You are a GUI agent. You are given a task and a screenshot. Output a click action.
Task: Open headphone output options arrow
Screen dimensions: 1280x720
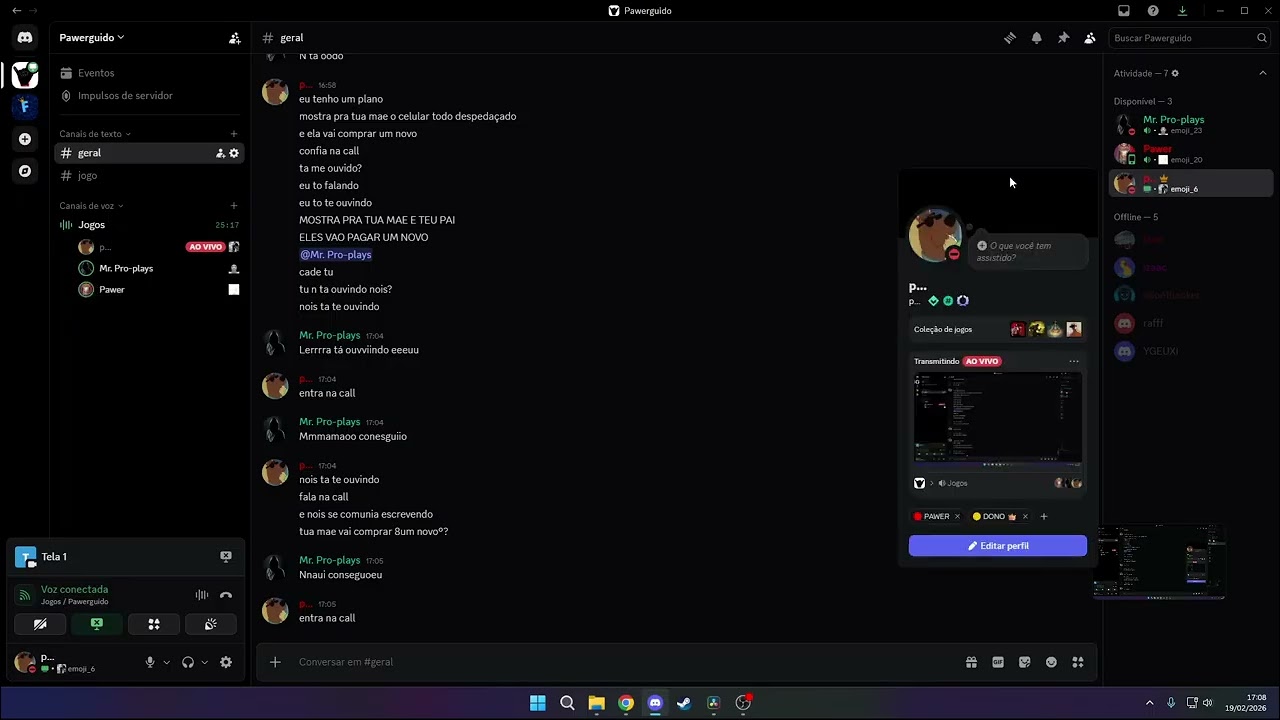(x=205, y=662)
